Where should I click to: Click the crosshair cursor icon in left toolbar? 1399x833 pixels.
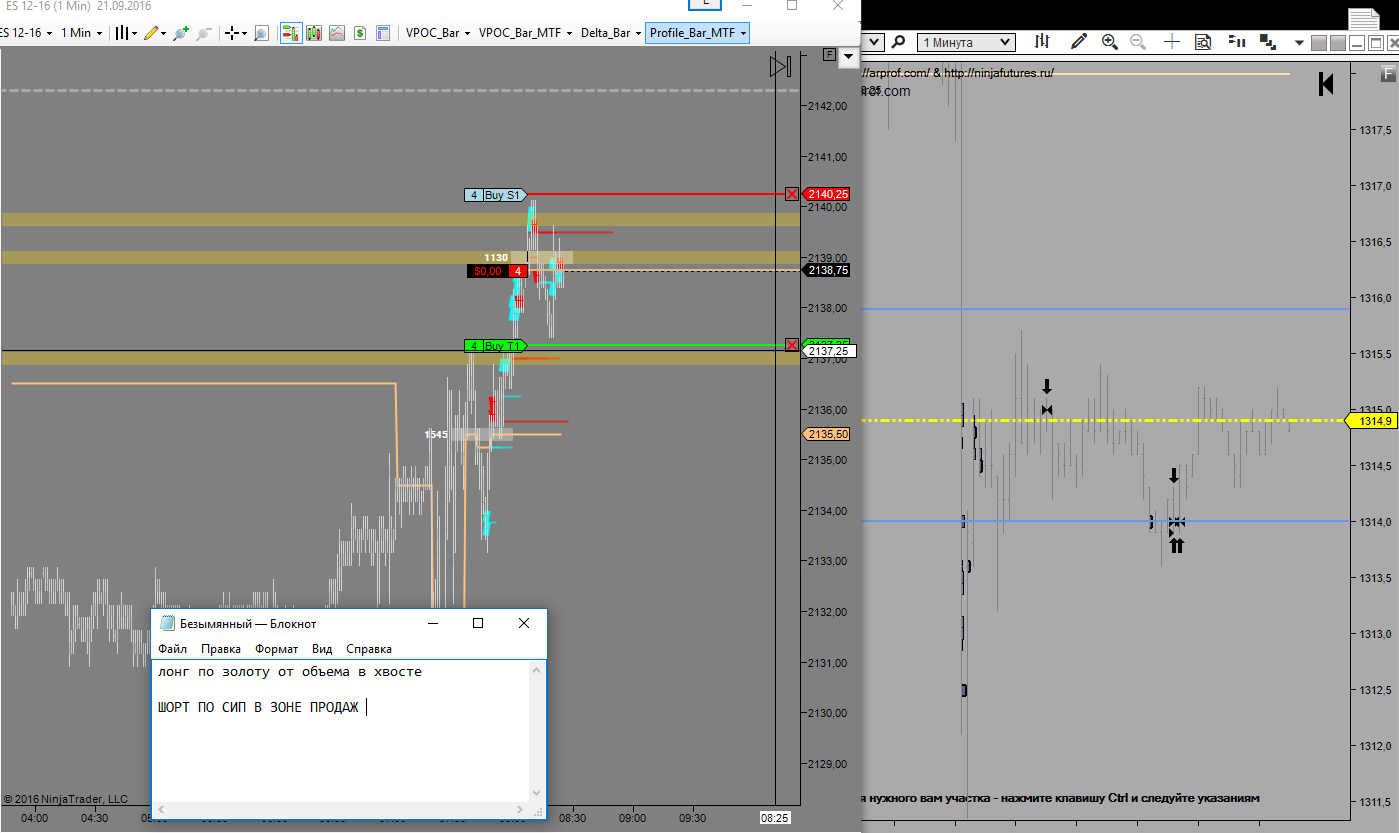[233, 33]
